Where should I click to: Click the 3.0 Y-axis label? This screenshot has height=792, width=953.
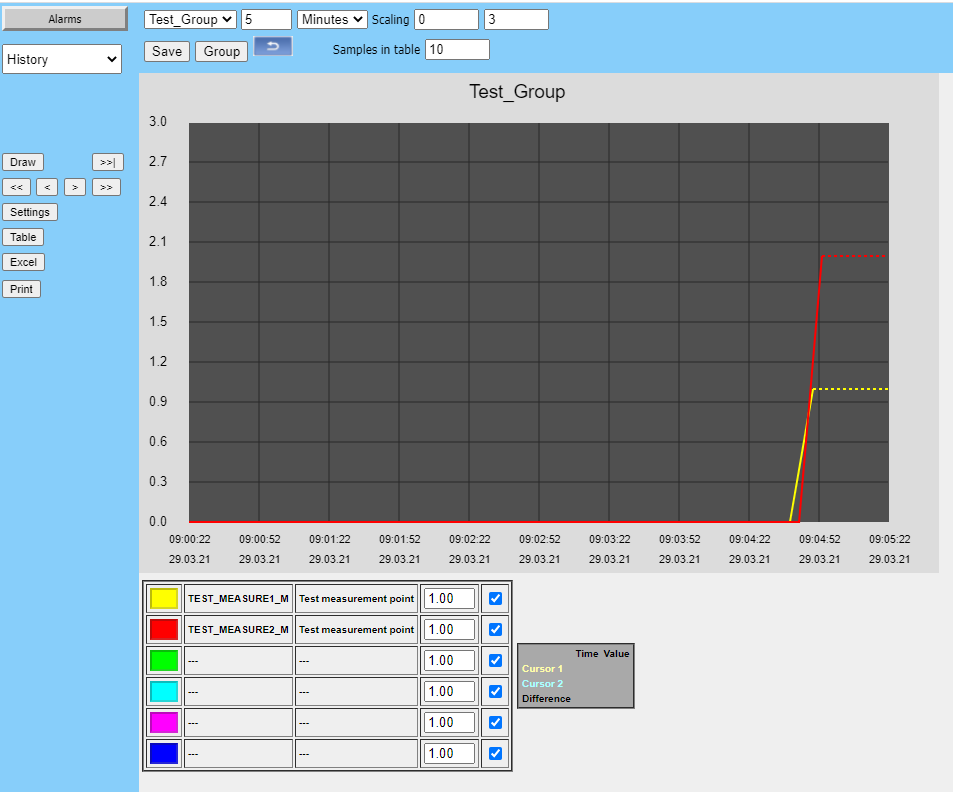158,122
